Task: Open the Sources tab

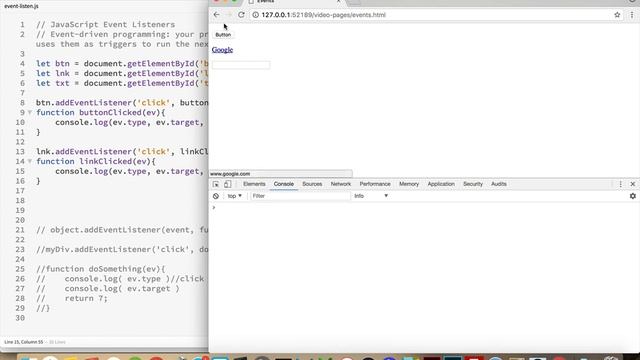Action: [x=312, y=184]
